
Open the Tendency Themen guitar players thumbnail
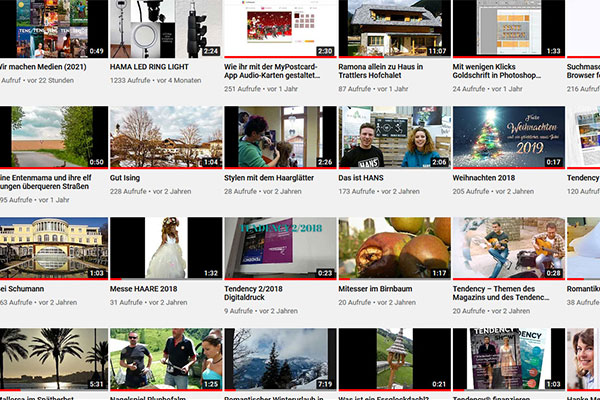tap(509, 248)
